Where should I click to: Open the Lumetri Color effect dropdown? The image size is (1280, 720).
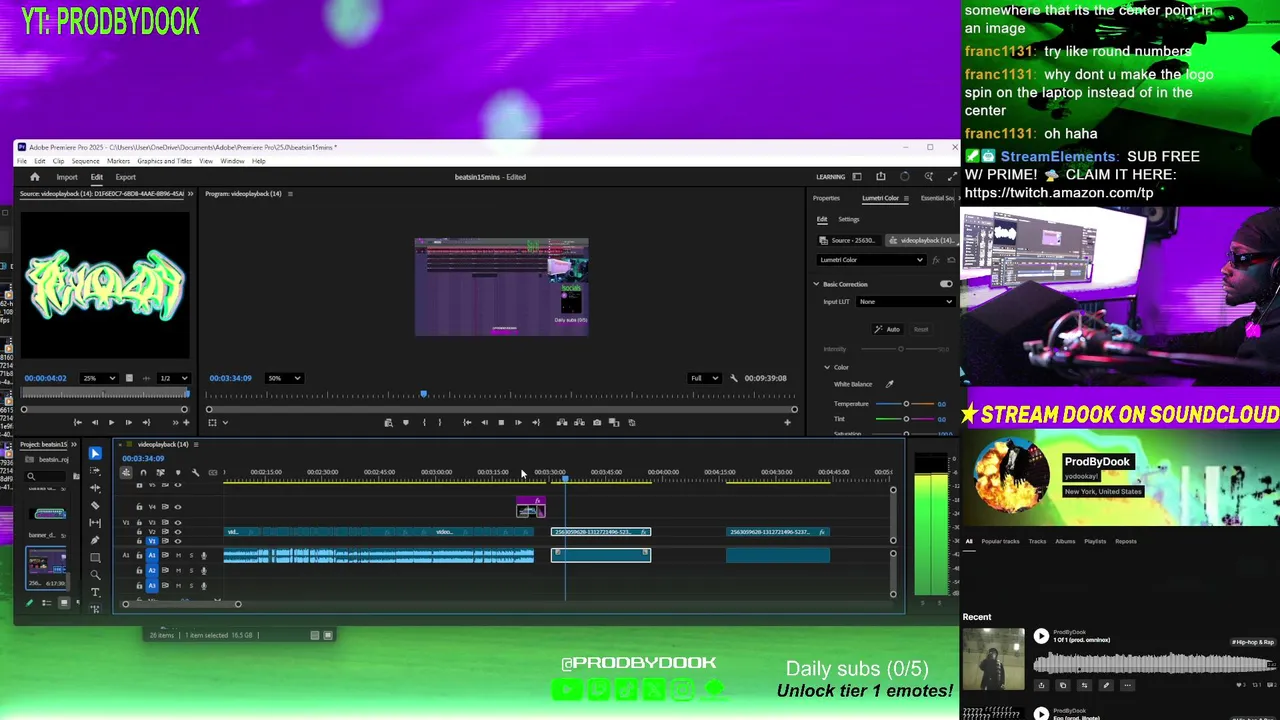tap(871, 260)
